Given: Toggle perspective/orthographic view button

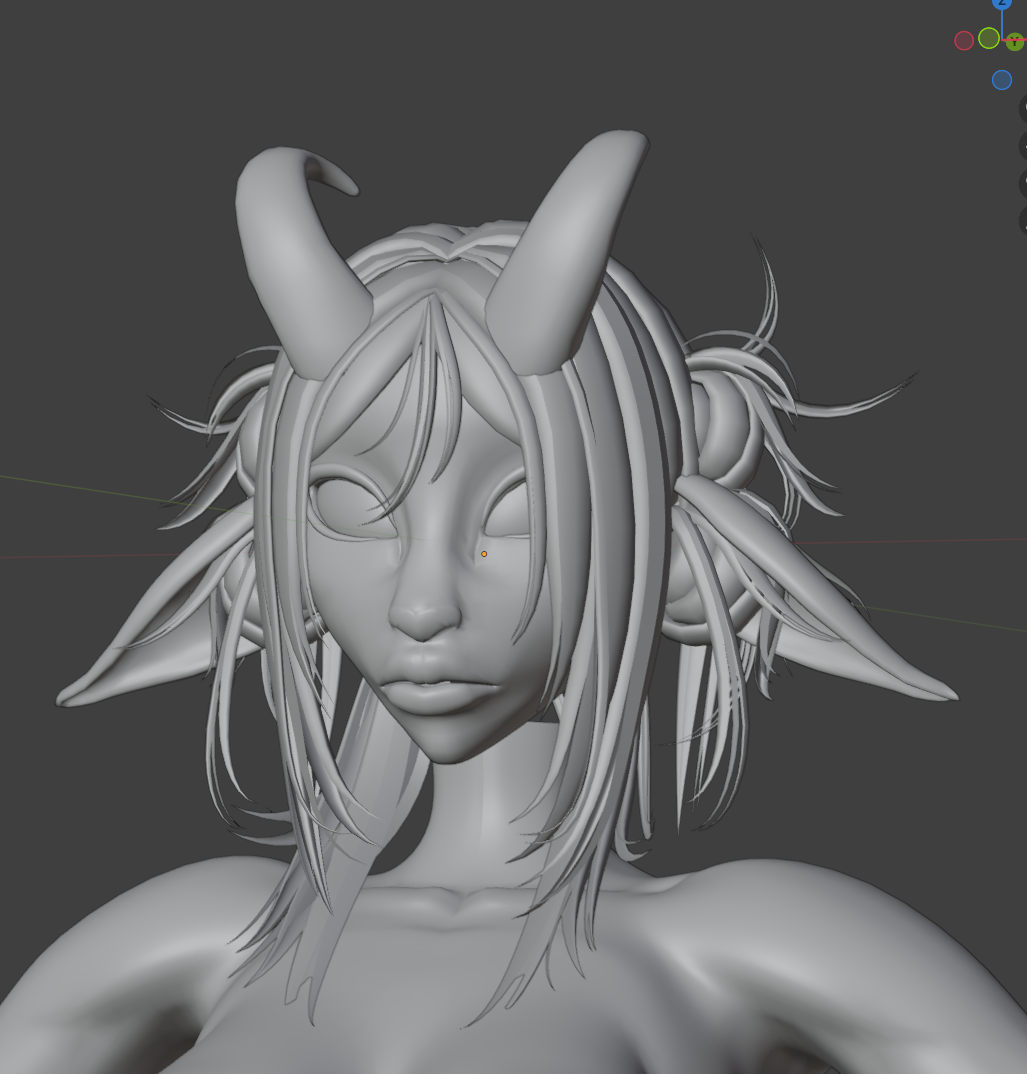Looking at the screenshot, I should pyautogui.click(x=1023, y=220).
